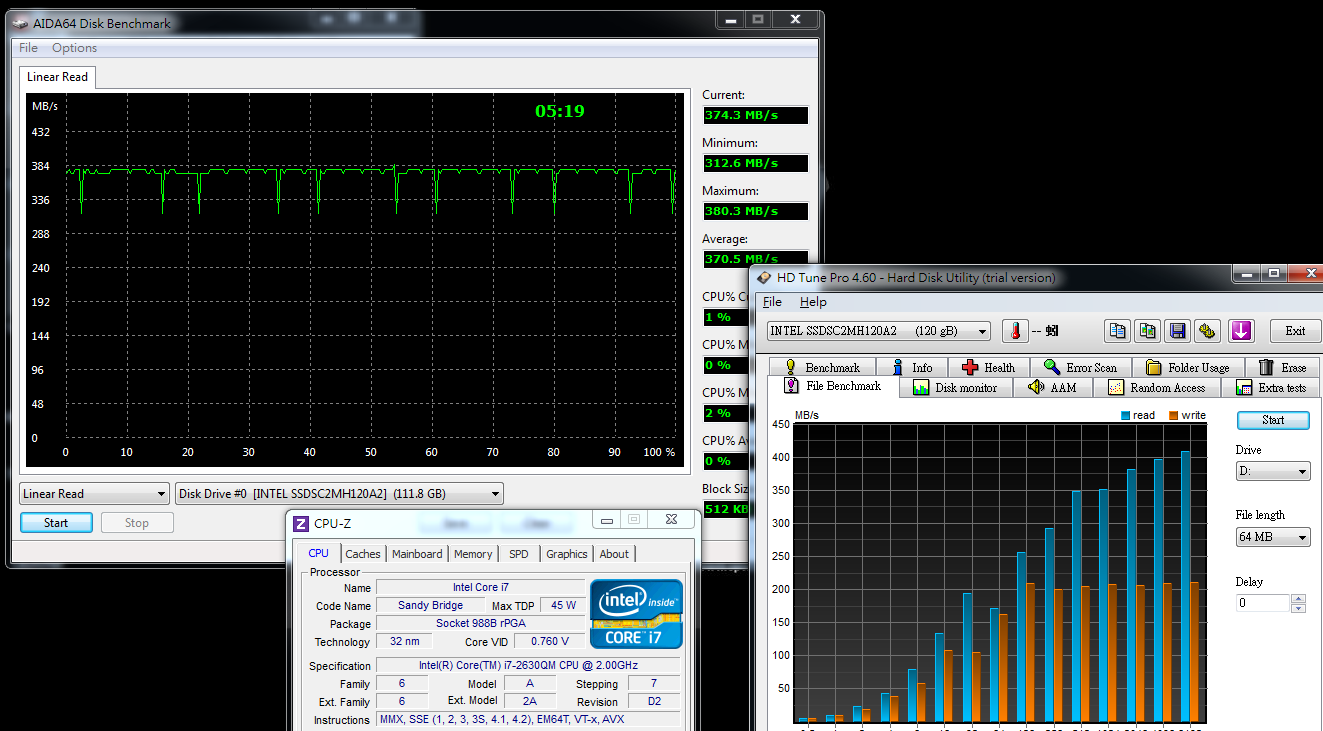Open HD Tune options via the gears icon
The image size is (1323, 731).
click(1208, 330)
